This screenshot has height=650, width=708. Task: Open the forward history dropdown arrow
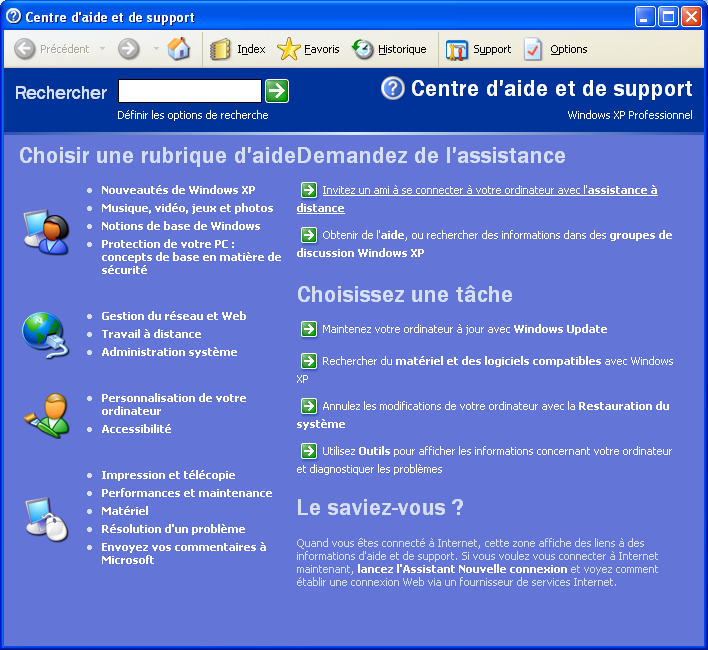point(156,49)
